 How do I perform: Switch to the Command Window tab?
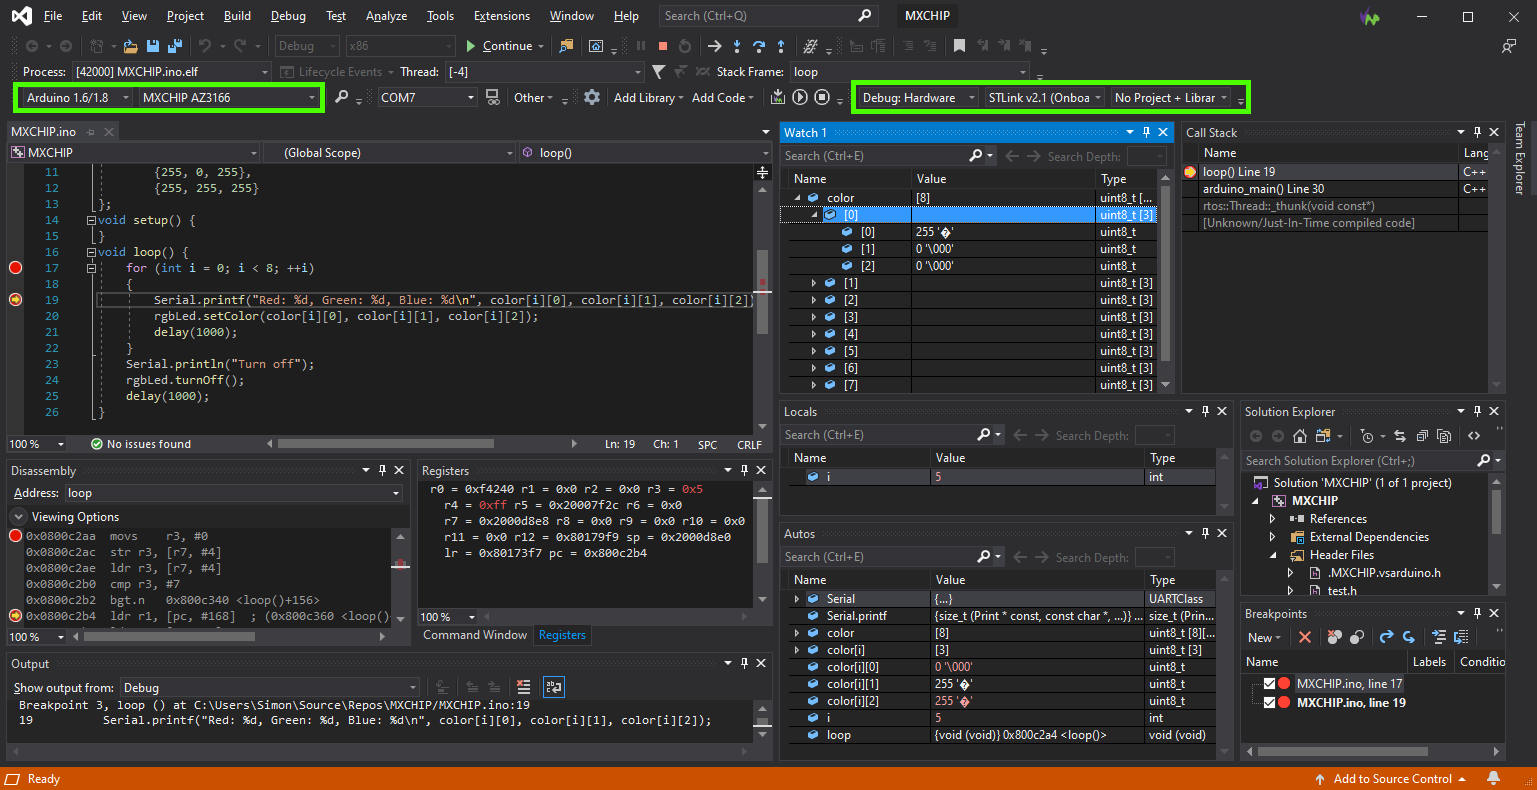tap(475, 635)
